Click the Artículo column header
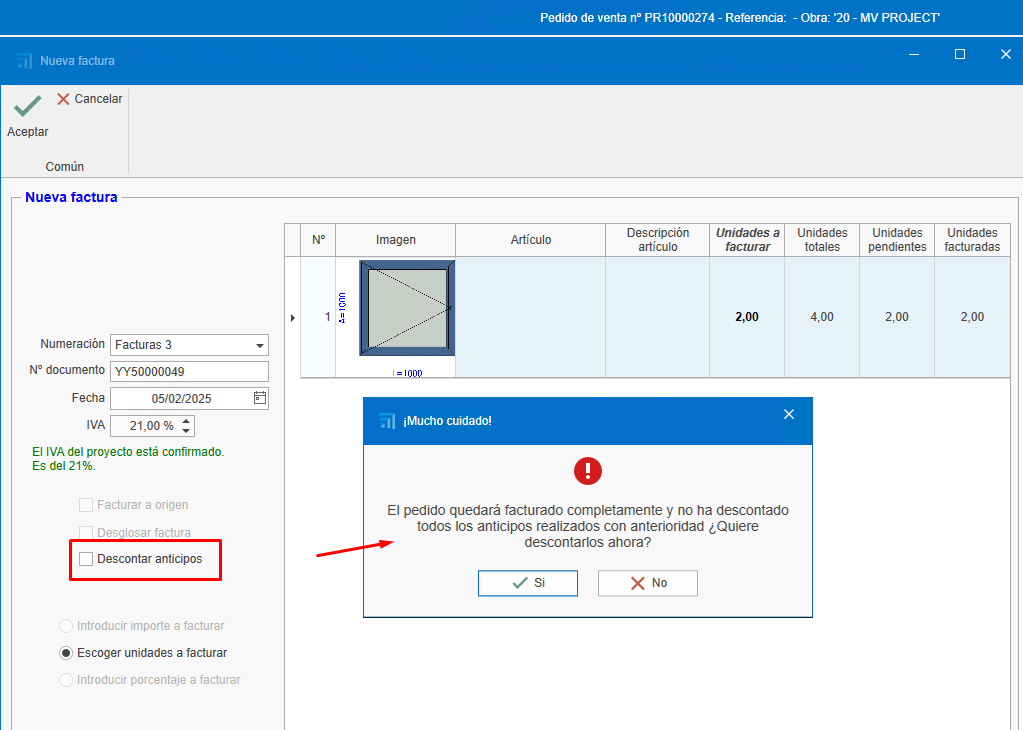1023x730 pixels. [x=530, y=240]
